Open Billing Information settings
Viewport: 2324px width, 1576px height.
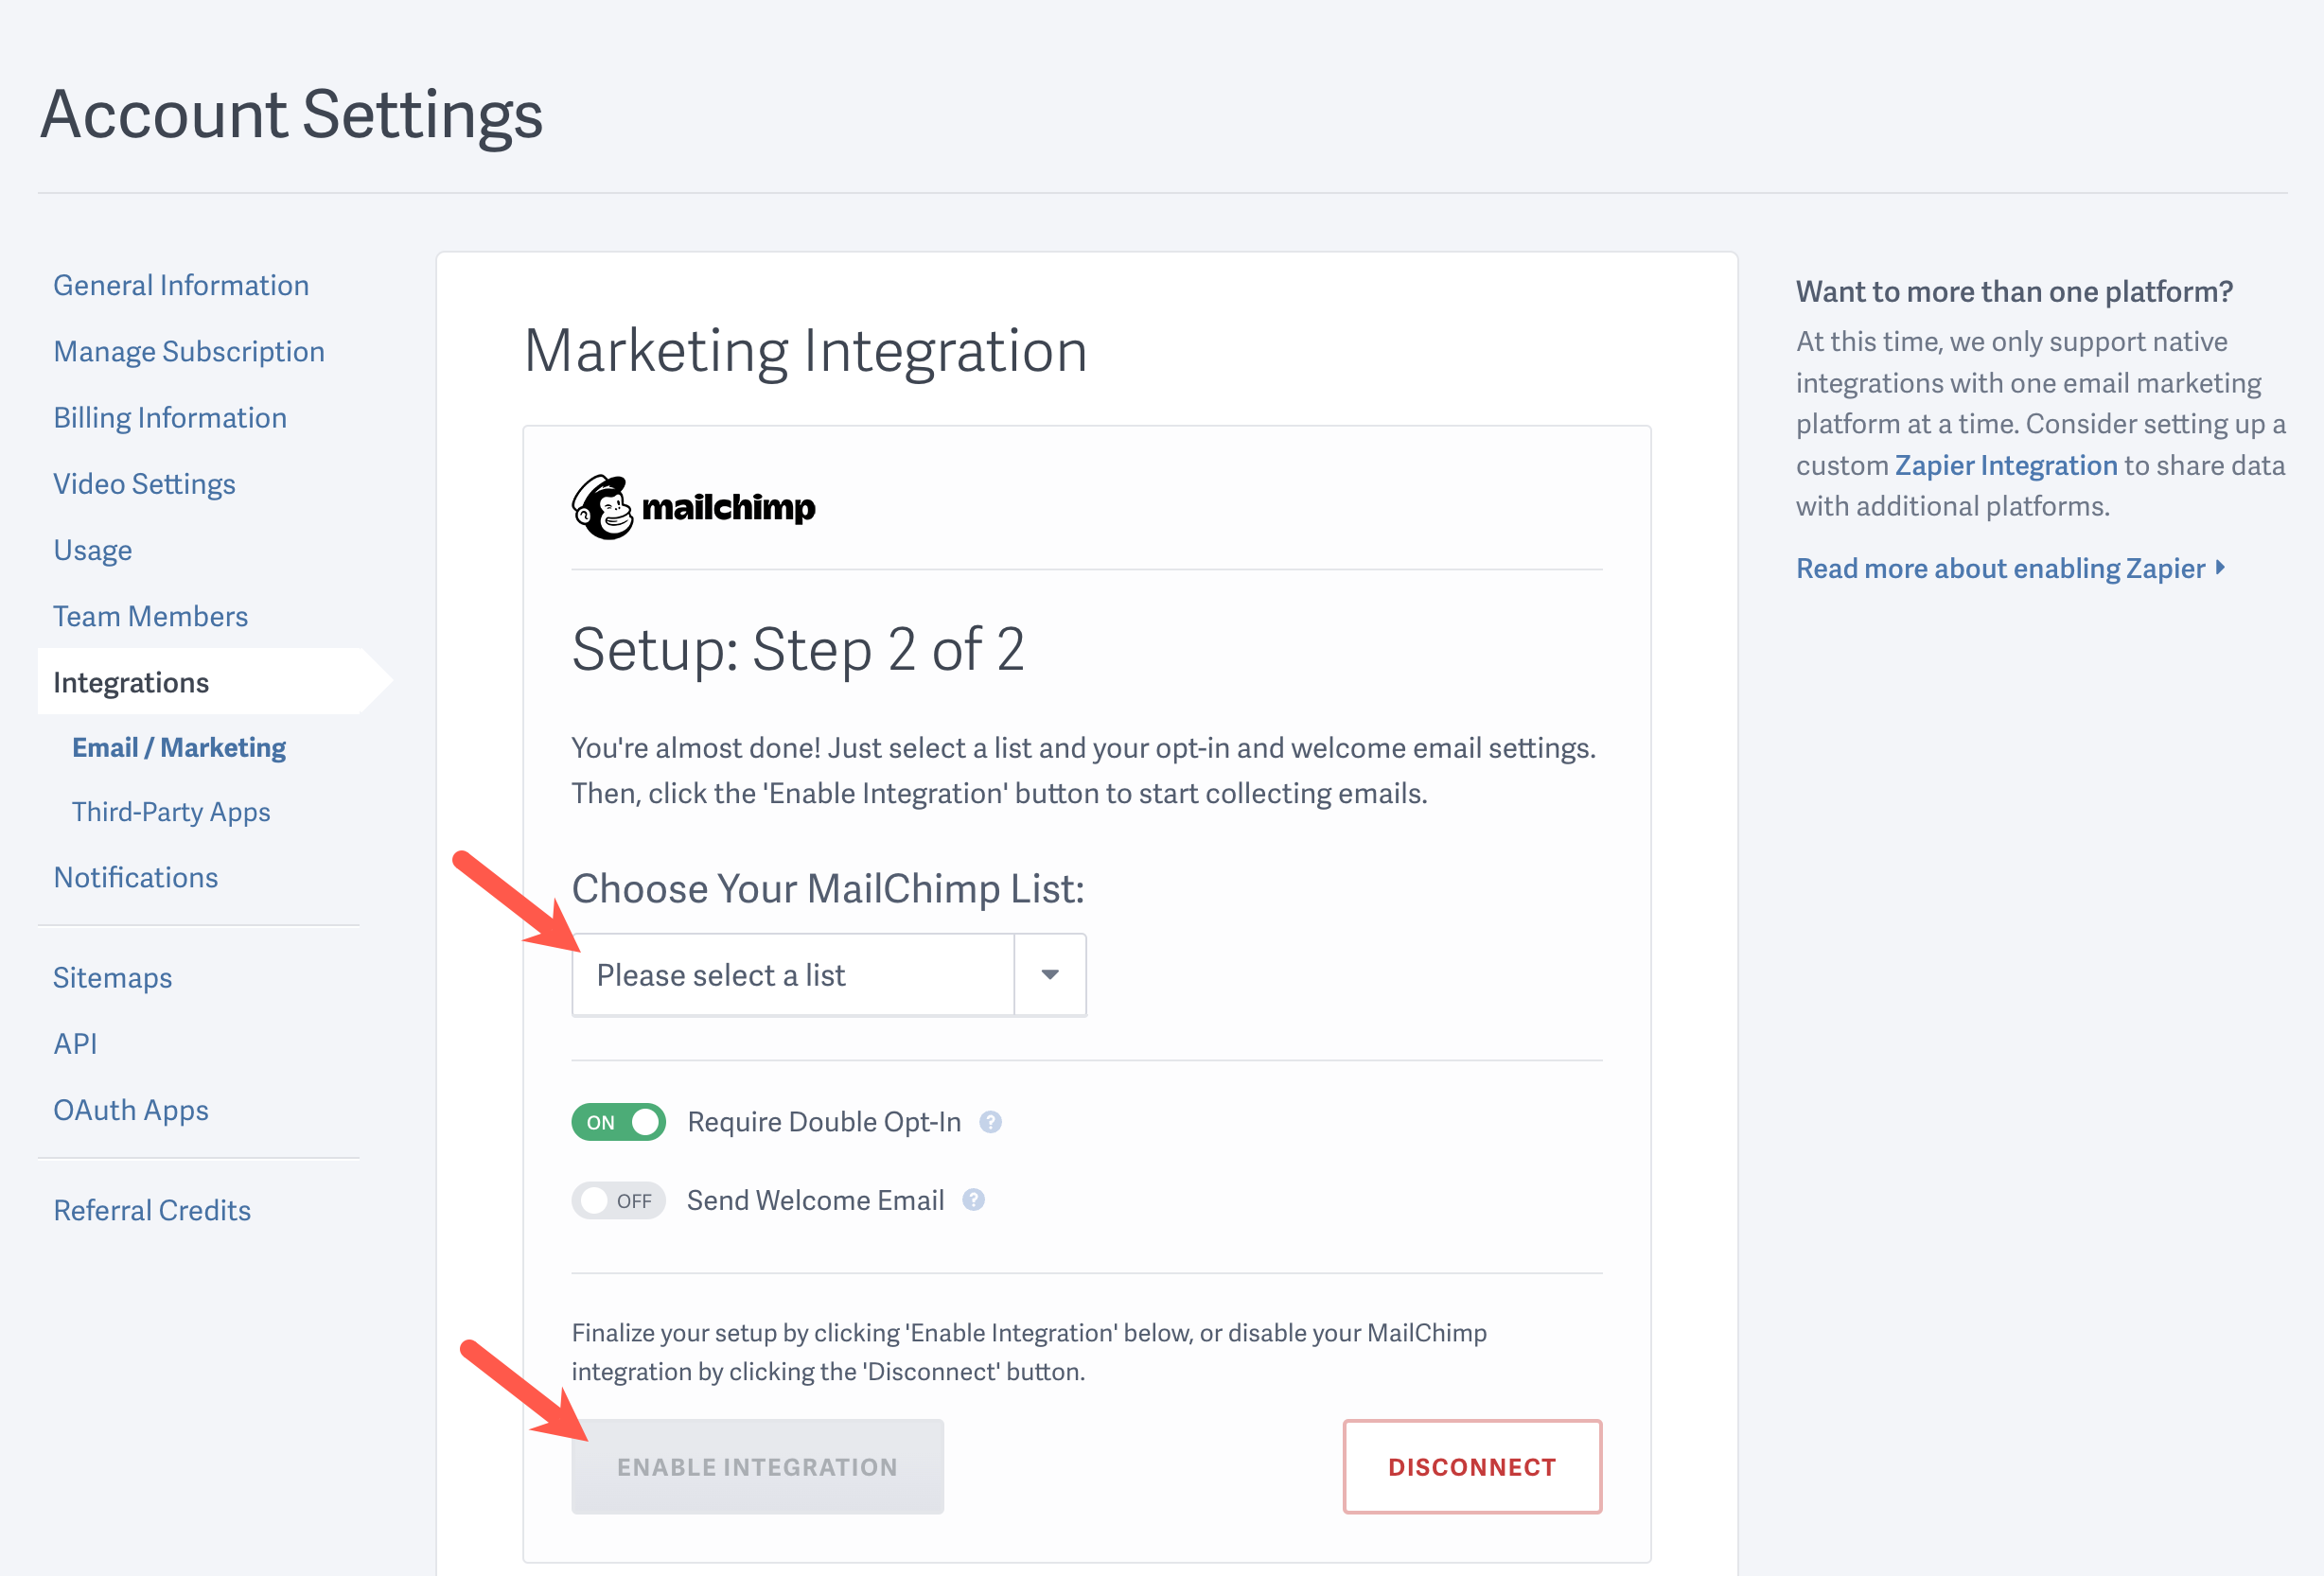click(x=170, y=417)
